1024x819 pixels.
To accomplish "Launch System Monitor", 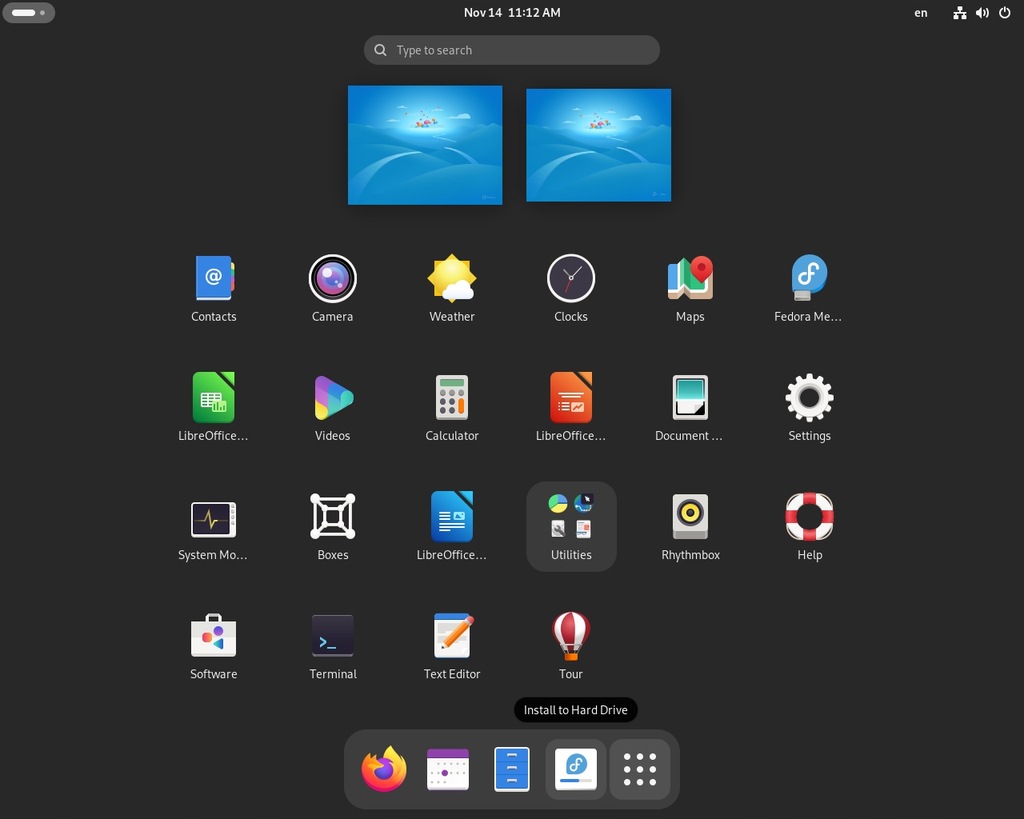I will coord(214,519).
